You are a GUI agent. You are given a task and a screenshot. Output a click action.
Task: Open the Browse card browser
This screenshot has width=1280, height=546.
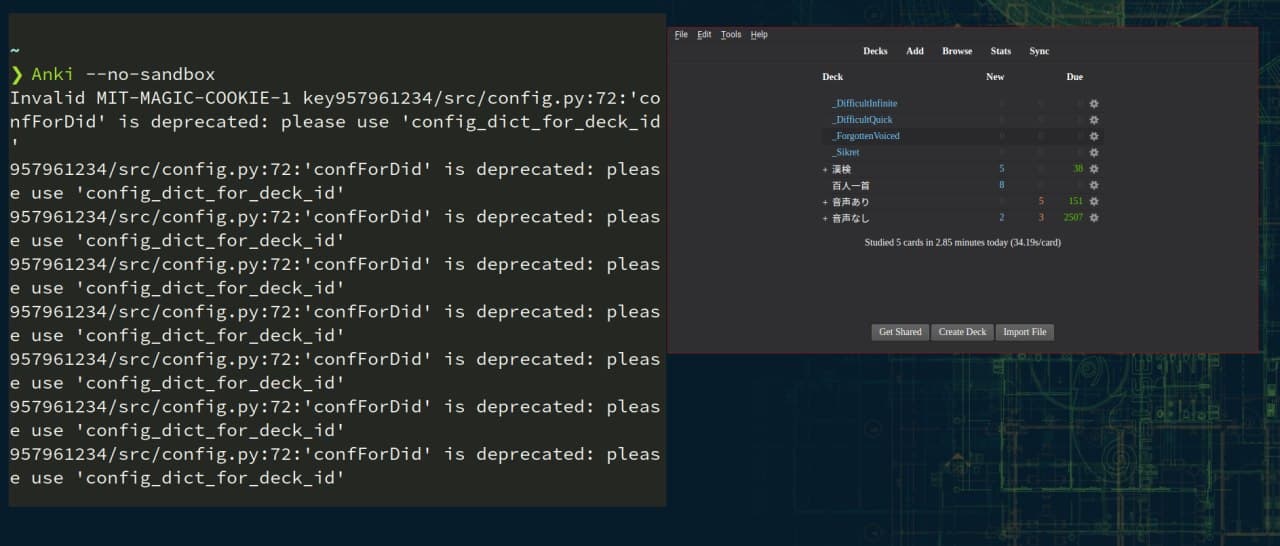pyautogui.click(x=957, y=51)
